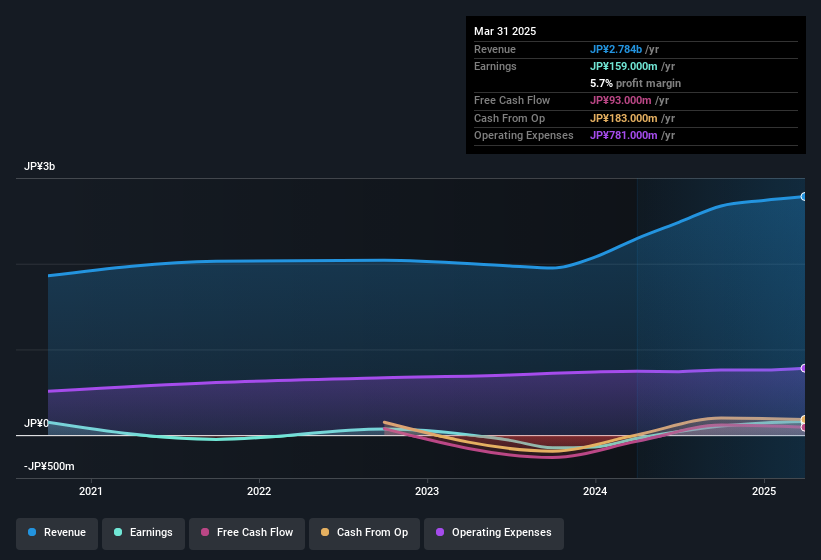Click the Free Cash Flow label in tooltip
Image resolution: width=821 pixels, height=560 pixels.
(x=512, y=100)
